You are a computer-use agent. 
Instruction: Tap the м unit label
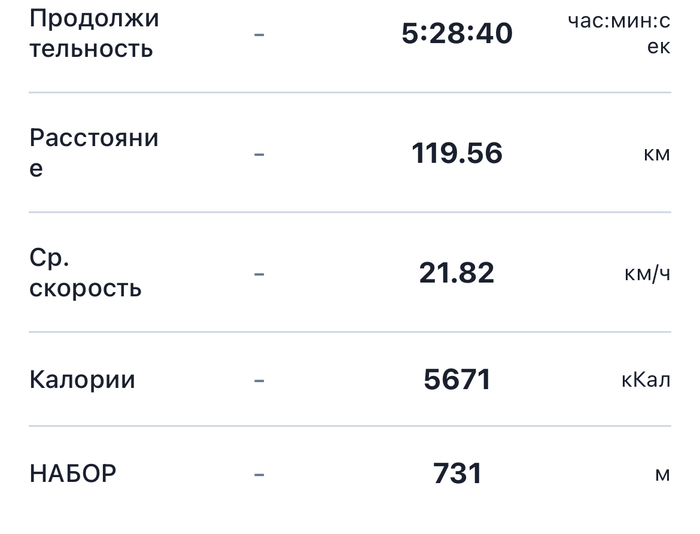point(662,474)
